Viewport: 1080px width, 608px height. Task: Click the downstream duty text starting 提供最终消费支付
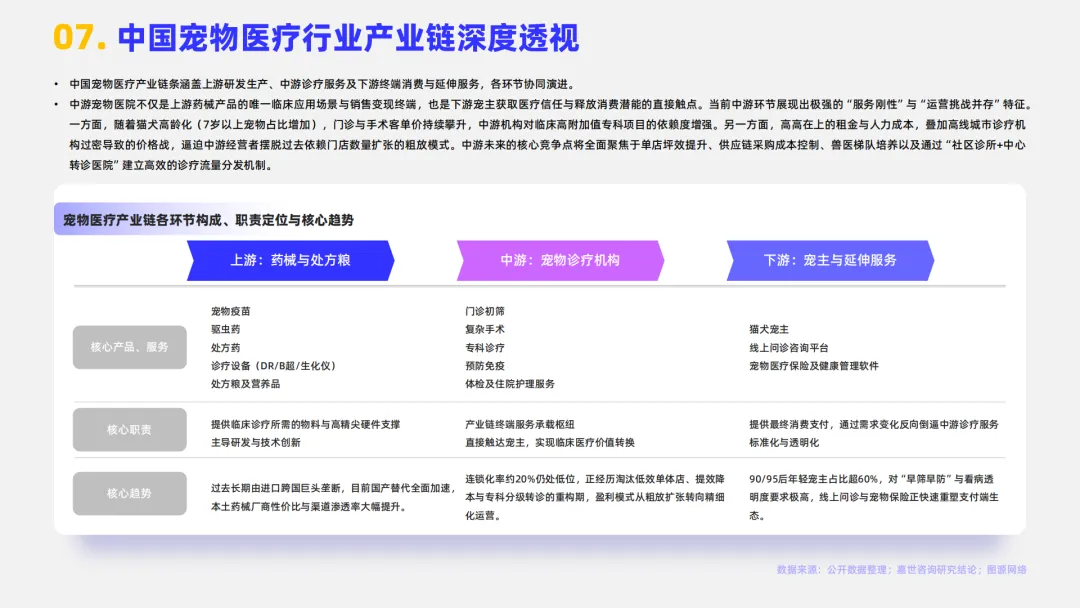[x=874, y=433]
